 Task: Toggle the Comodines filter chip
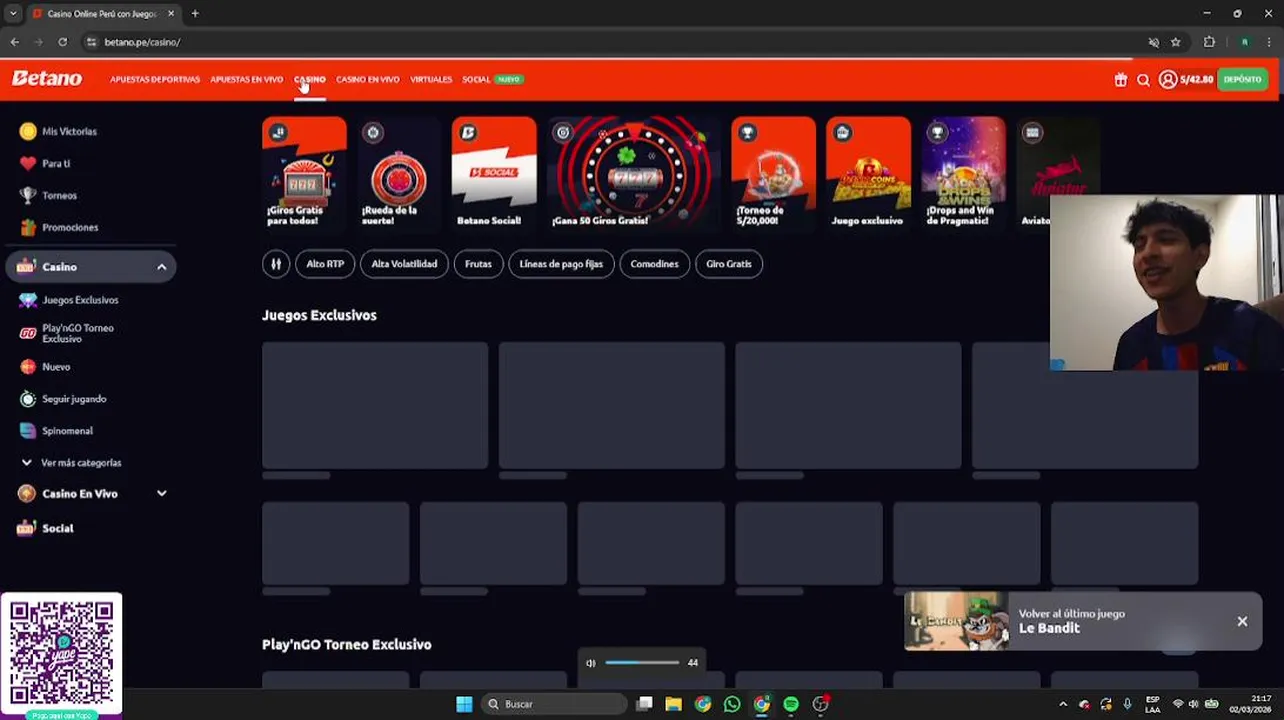[x=654, y=264]
